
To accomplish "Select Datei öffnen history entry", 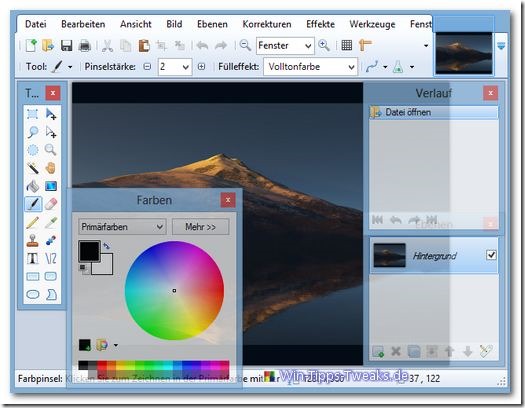I will tap(434, 112).
